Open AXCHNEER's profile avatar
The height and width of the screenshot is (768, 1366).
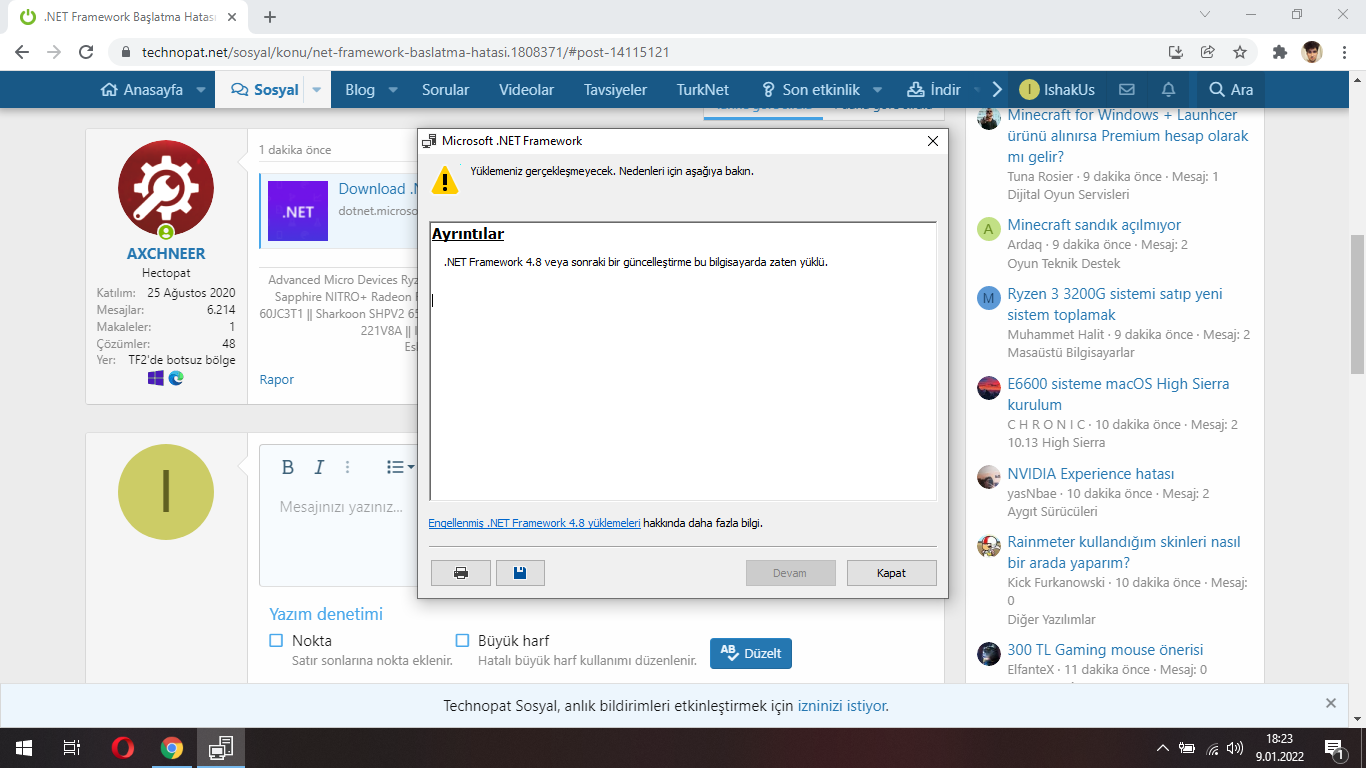166,188
